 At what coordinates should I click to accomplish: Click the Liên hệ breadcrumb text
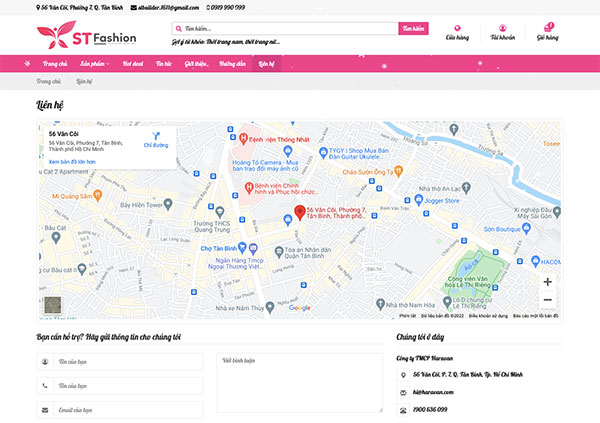(x=84, y=81)
